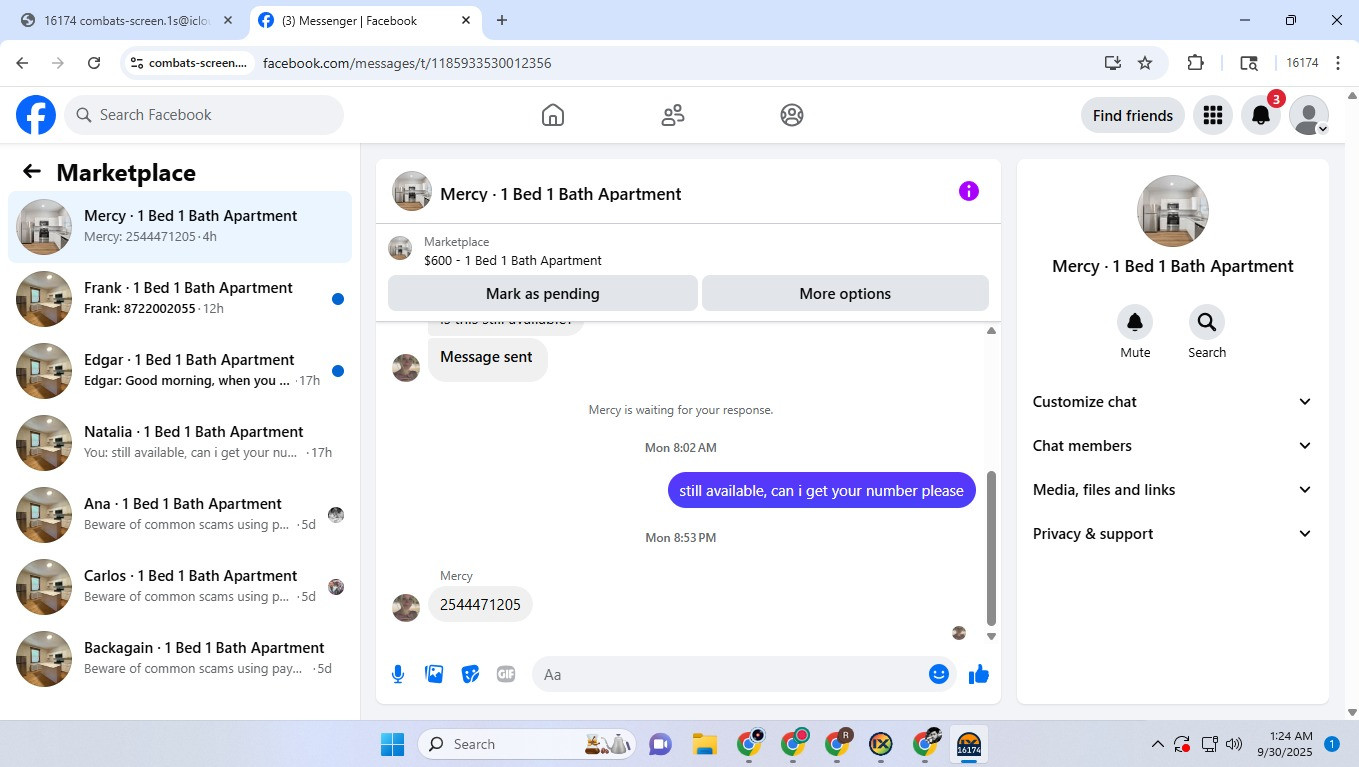This screenshot has height=767, width=1359.
Task: Select the Messenger | Facebook tab
Action: pos(364,20)
